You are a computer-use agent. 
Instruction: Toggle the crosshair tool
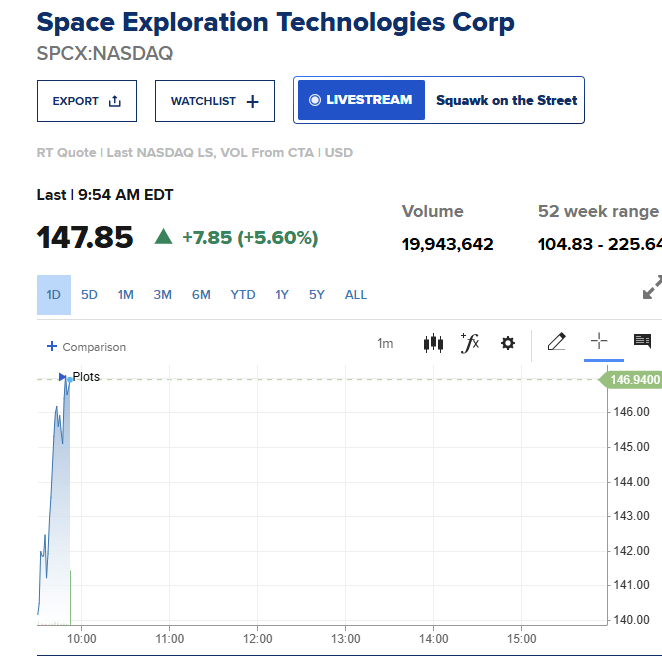click(599, 341)
